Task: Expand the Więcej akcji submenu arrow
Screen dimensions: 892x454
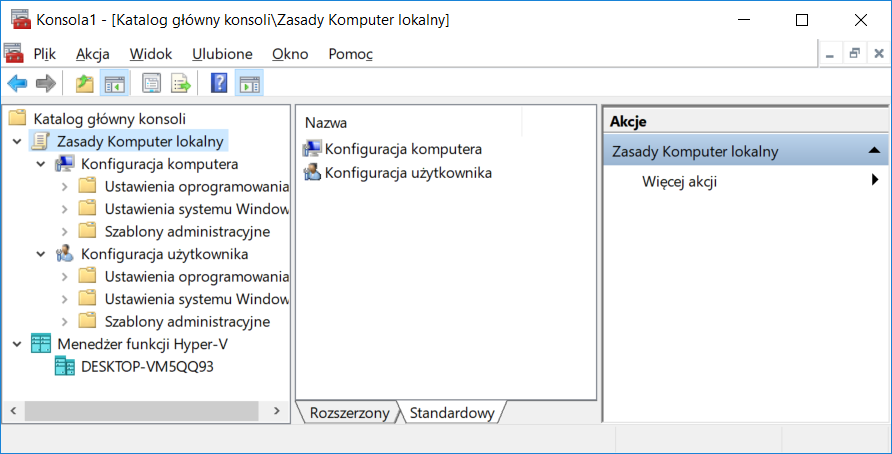Action: tap(874, 181)
